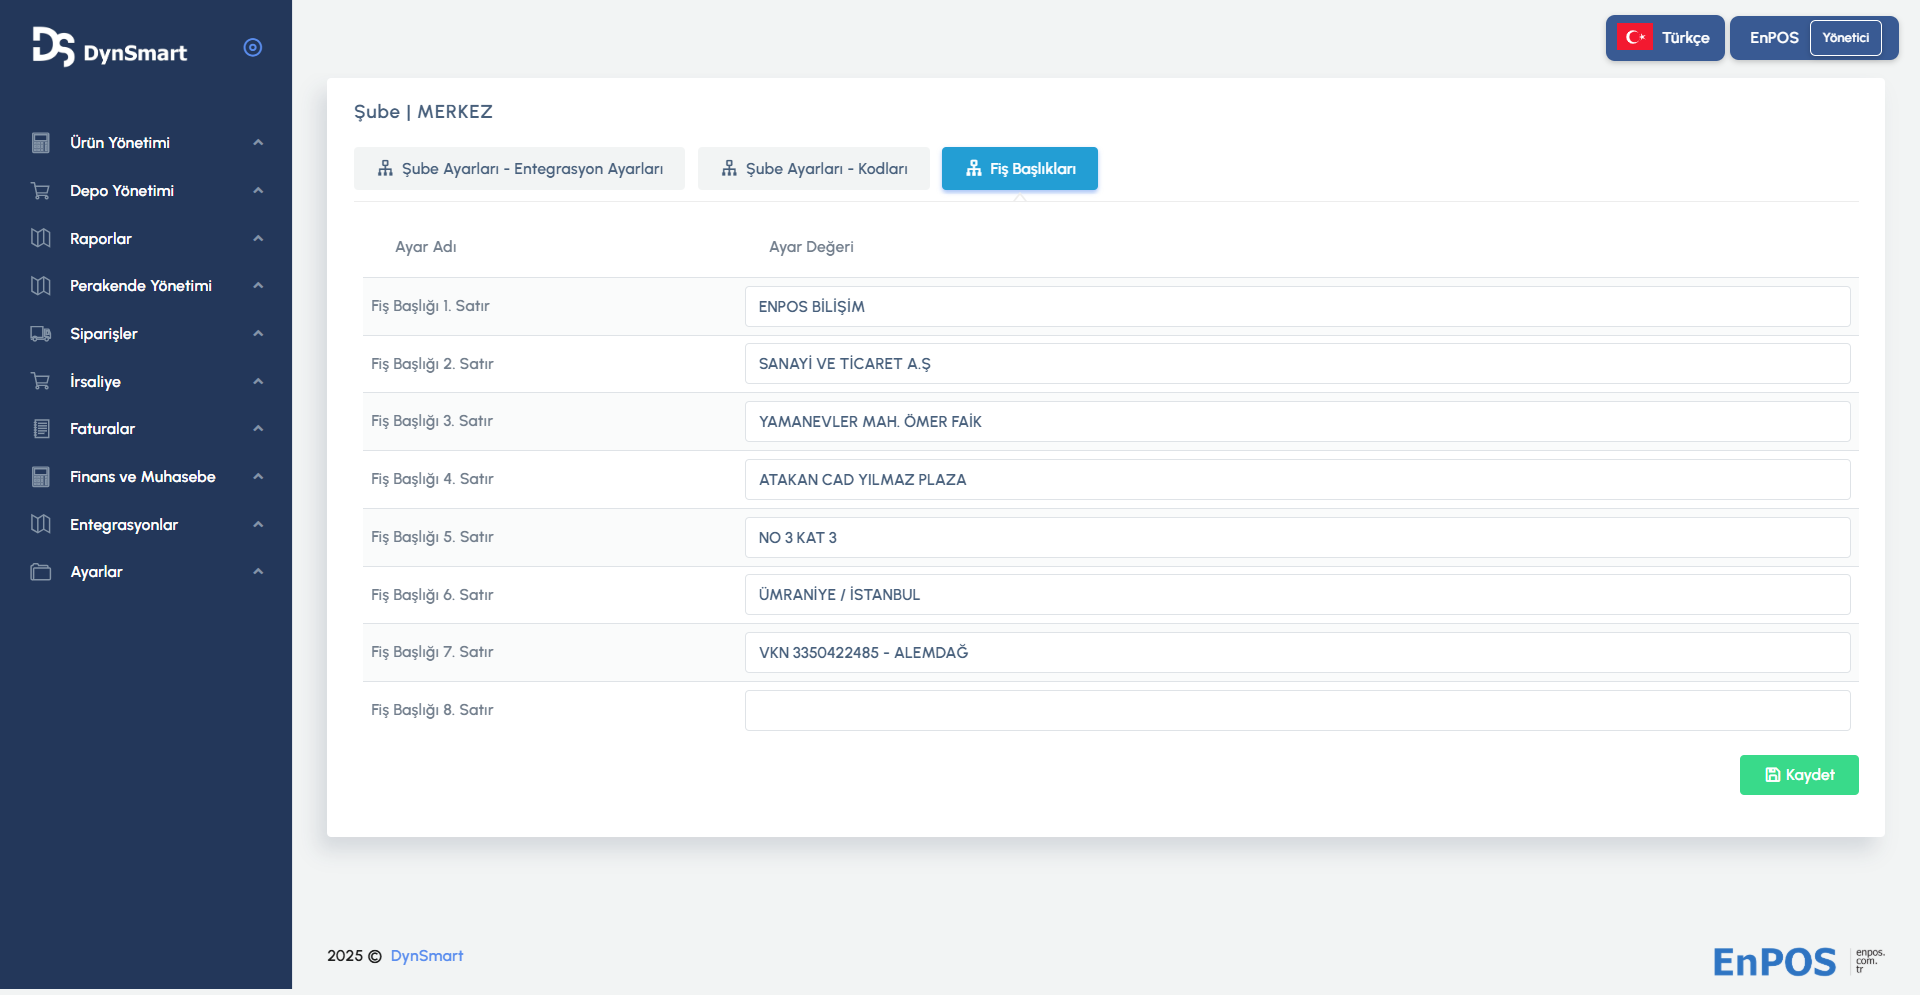Expand the Finans ve Muhasebe chevron

[x=258, y=477]
